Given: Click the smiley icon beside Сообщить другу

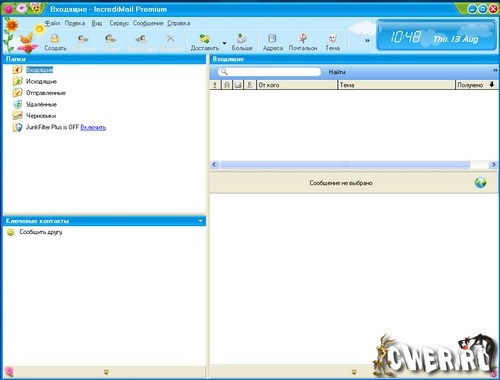Looking at the screenshot, I should click(11, 232).
